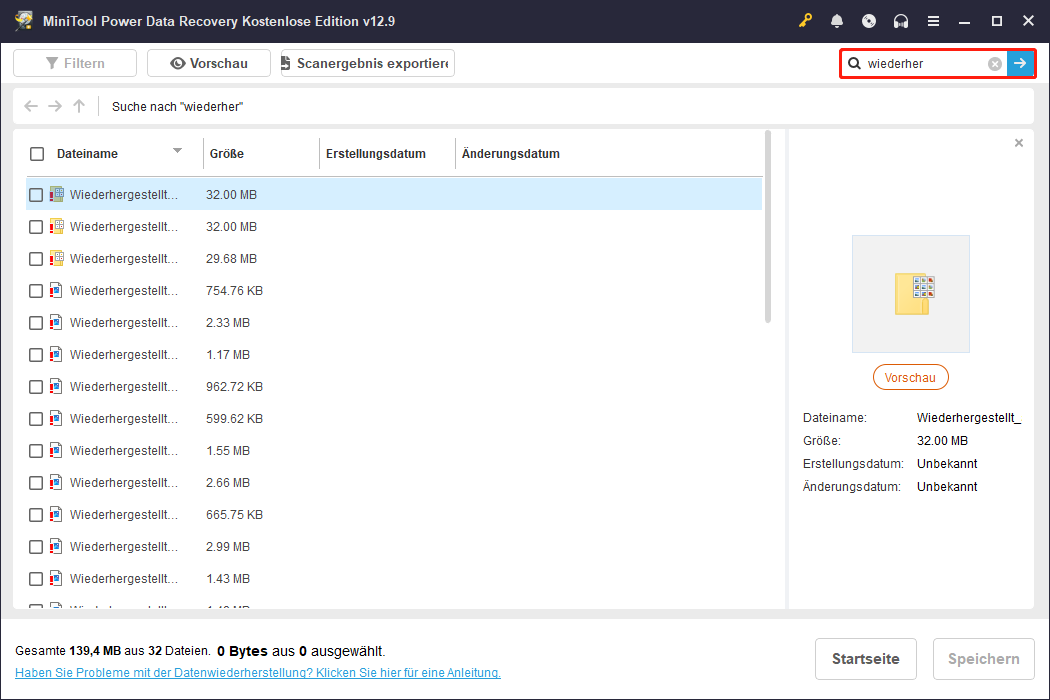Screen dimensions: 1050x700
Task: Click the Vorschau toolbar button
Action: tap(209, 63)
